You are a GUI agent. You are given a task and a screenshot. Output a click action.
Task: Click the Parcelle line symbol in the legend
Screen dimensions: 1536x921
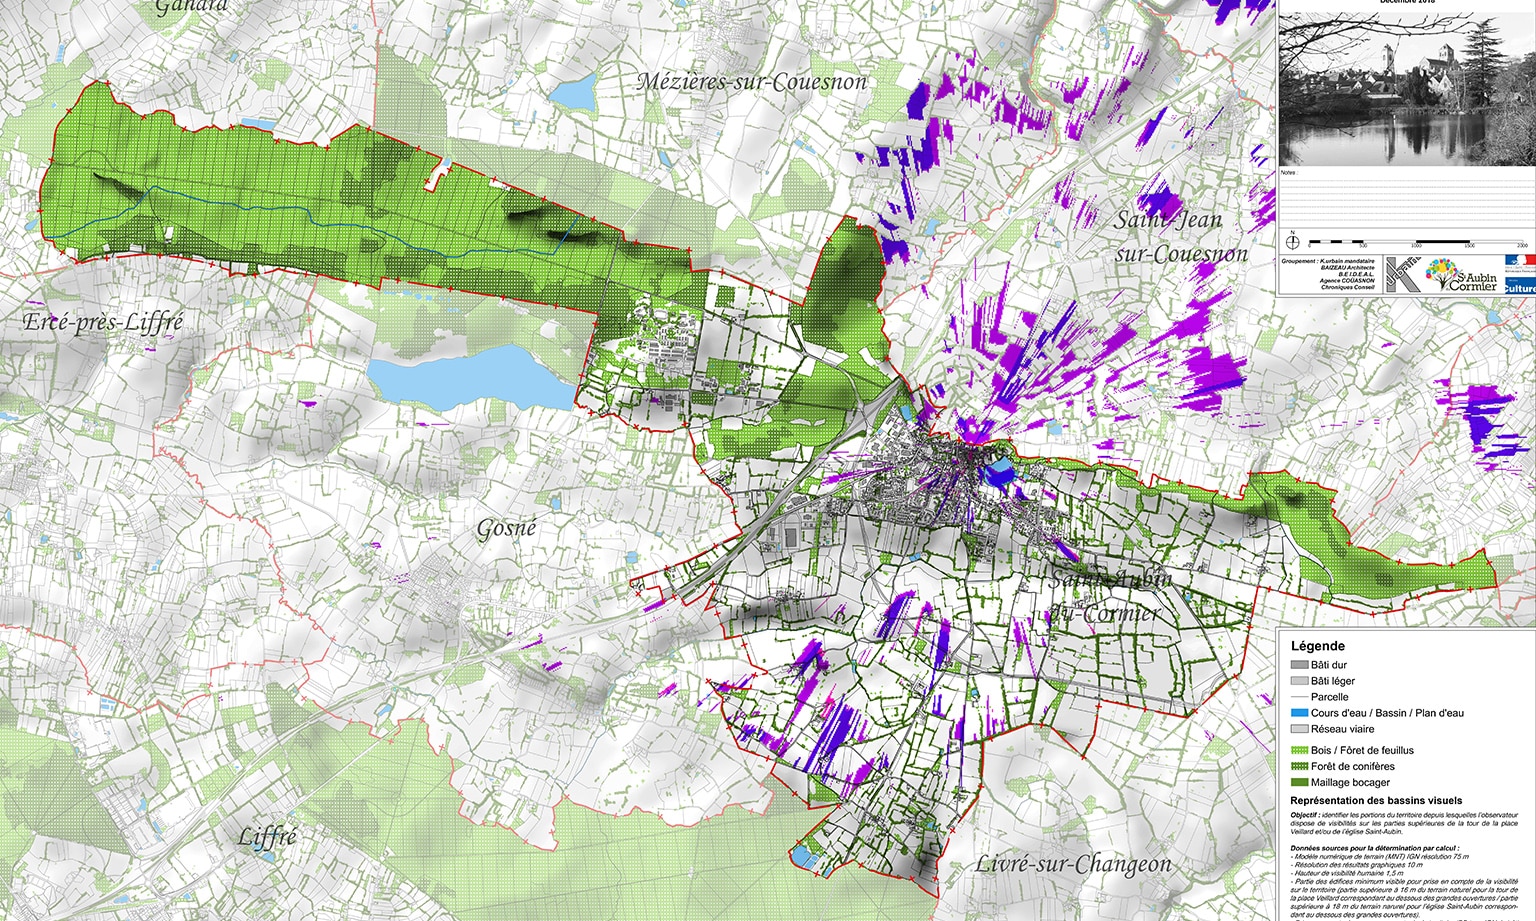pos(1299,697)
